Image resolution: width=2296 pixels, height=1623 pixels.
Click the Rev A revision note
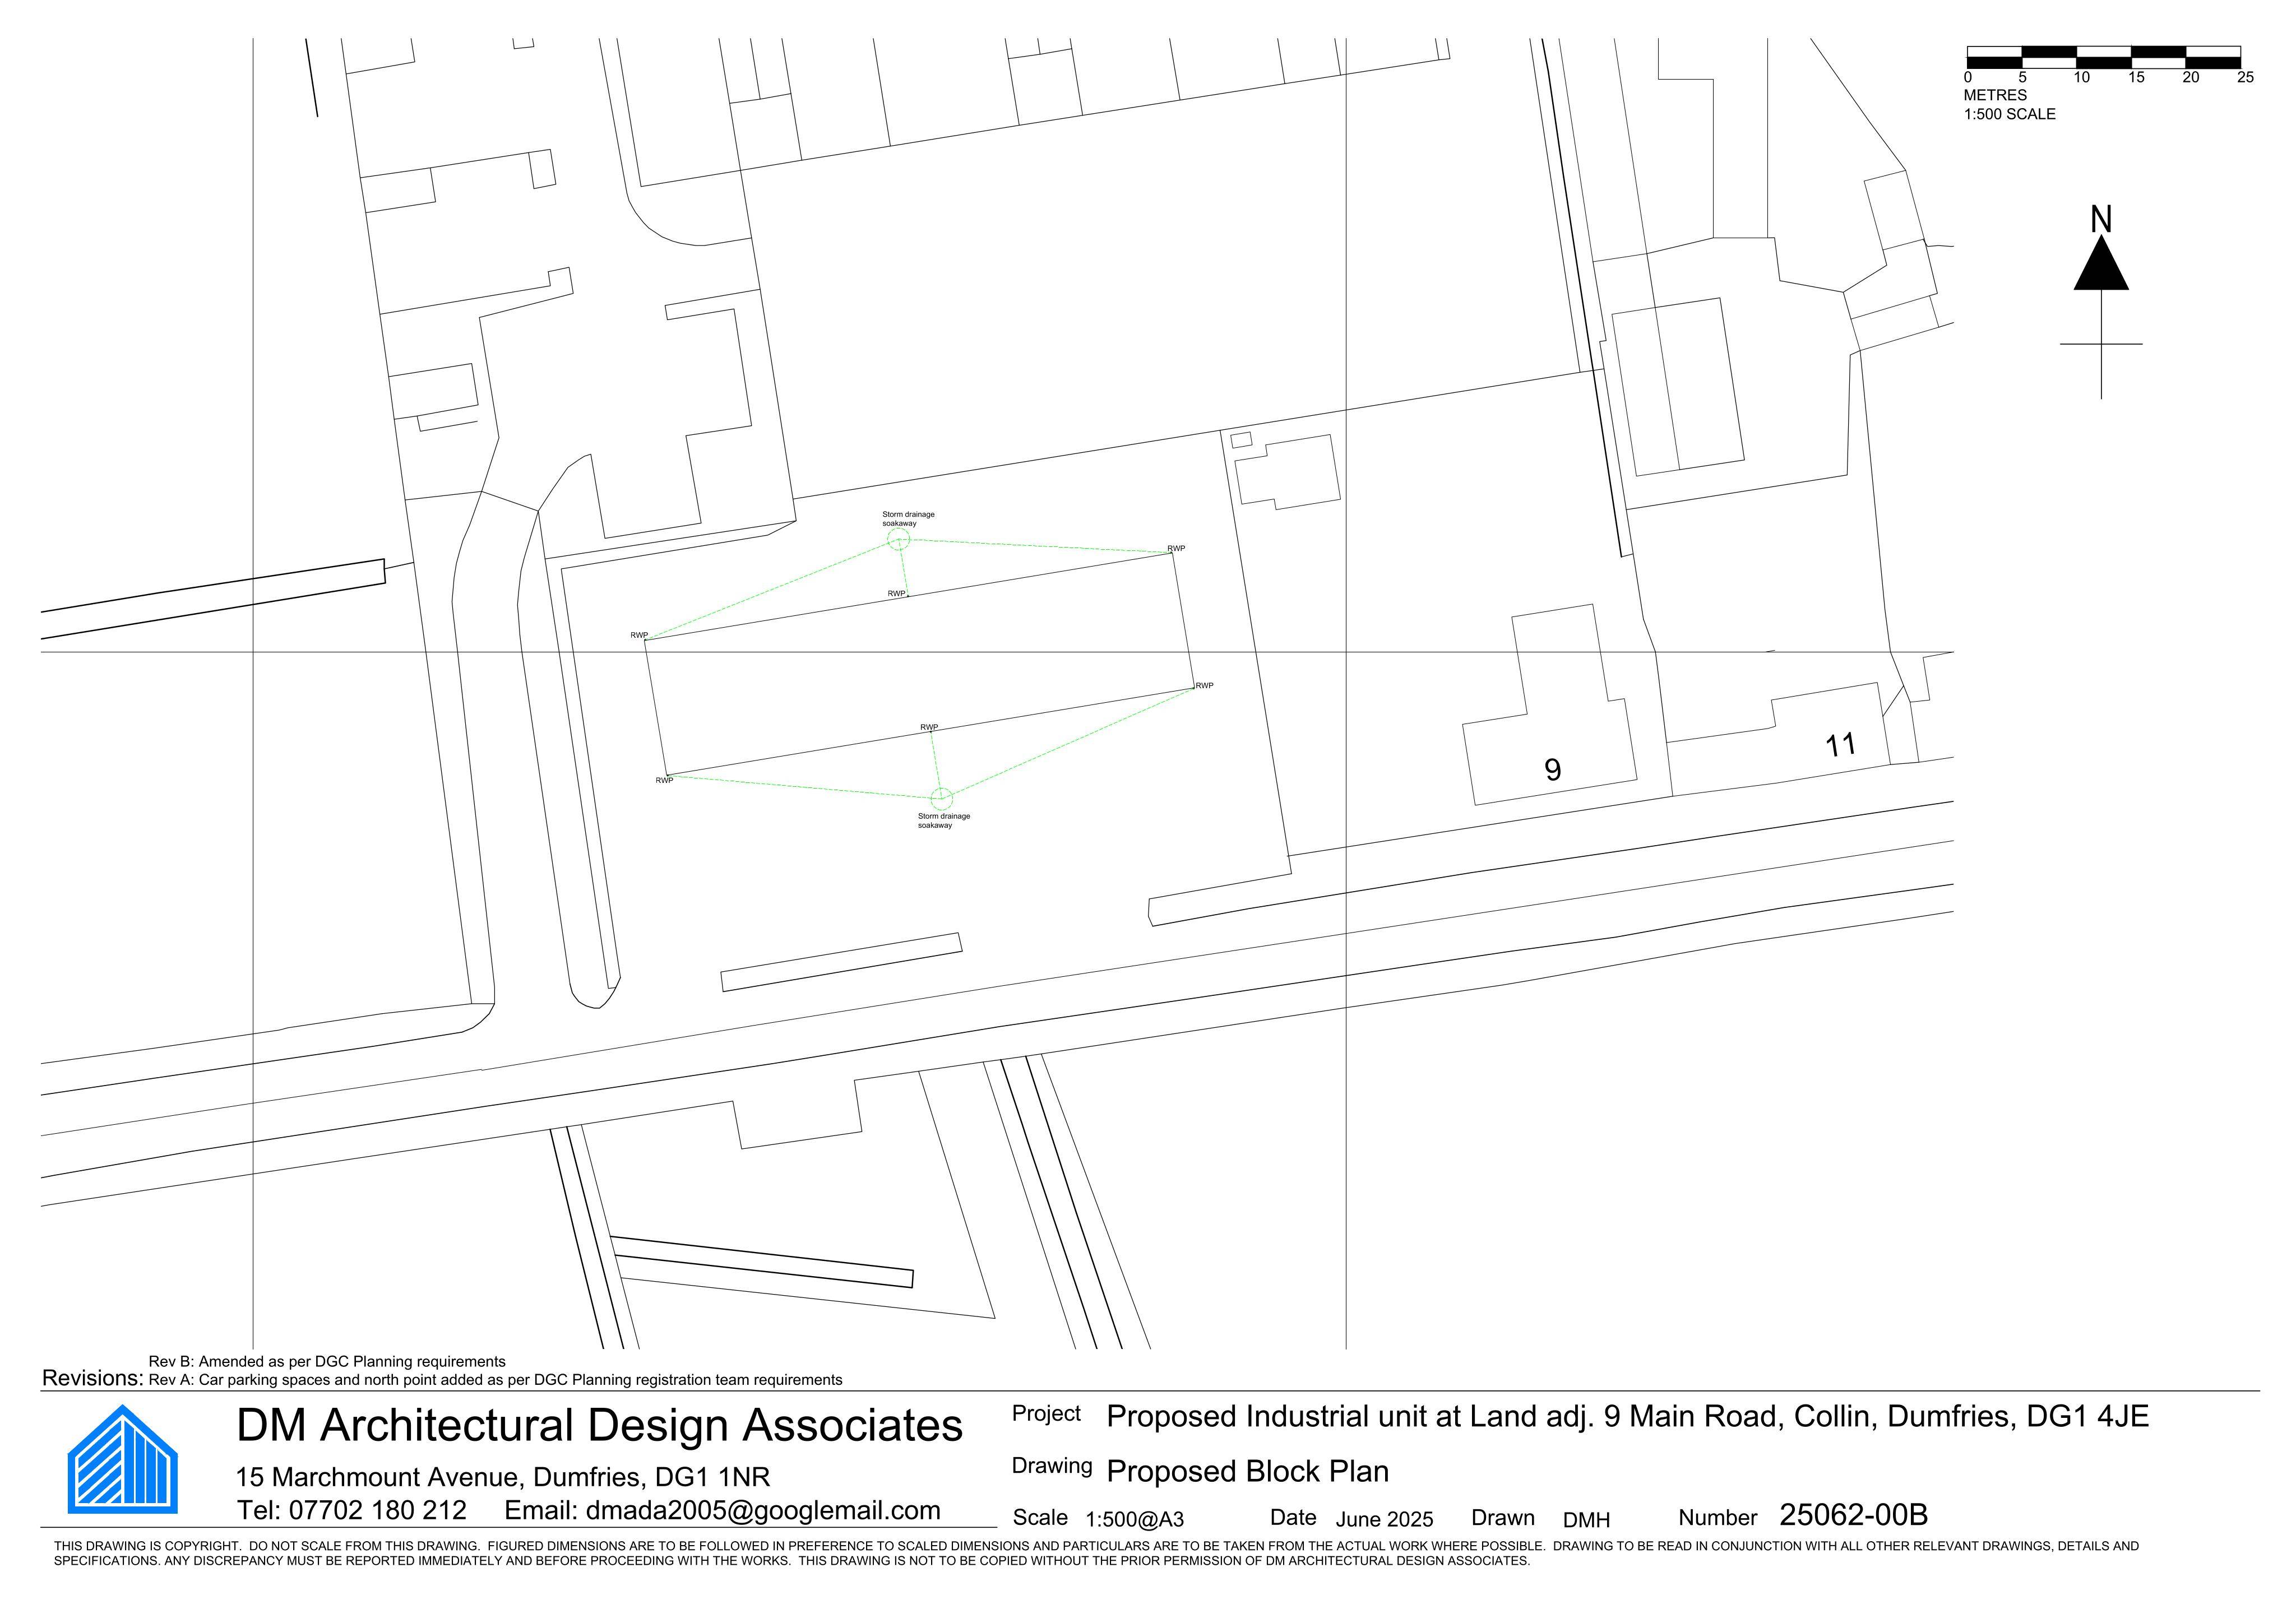pos(495,1380)
